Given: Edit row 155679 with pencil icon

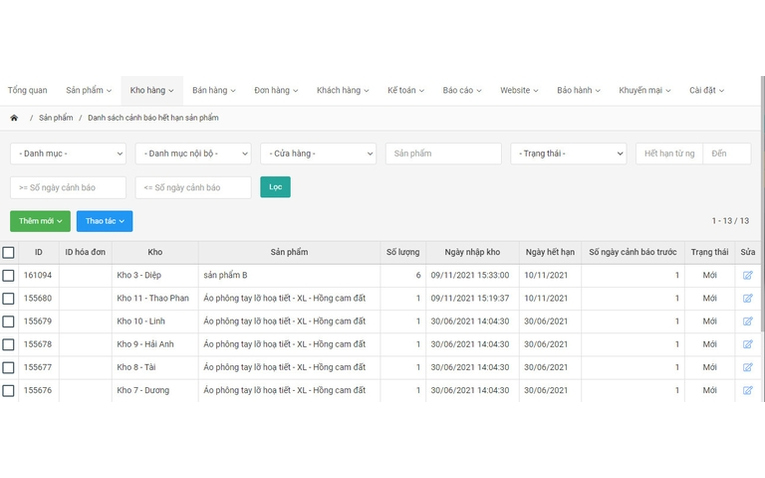Looking at the screenshot, I should 747,321.
